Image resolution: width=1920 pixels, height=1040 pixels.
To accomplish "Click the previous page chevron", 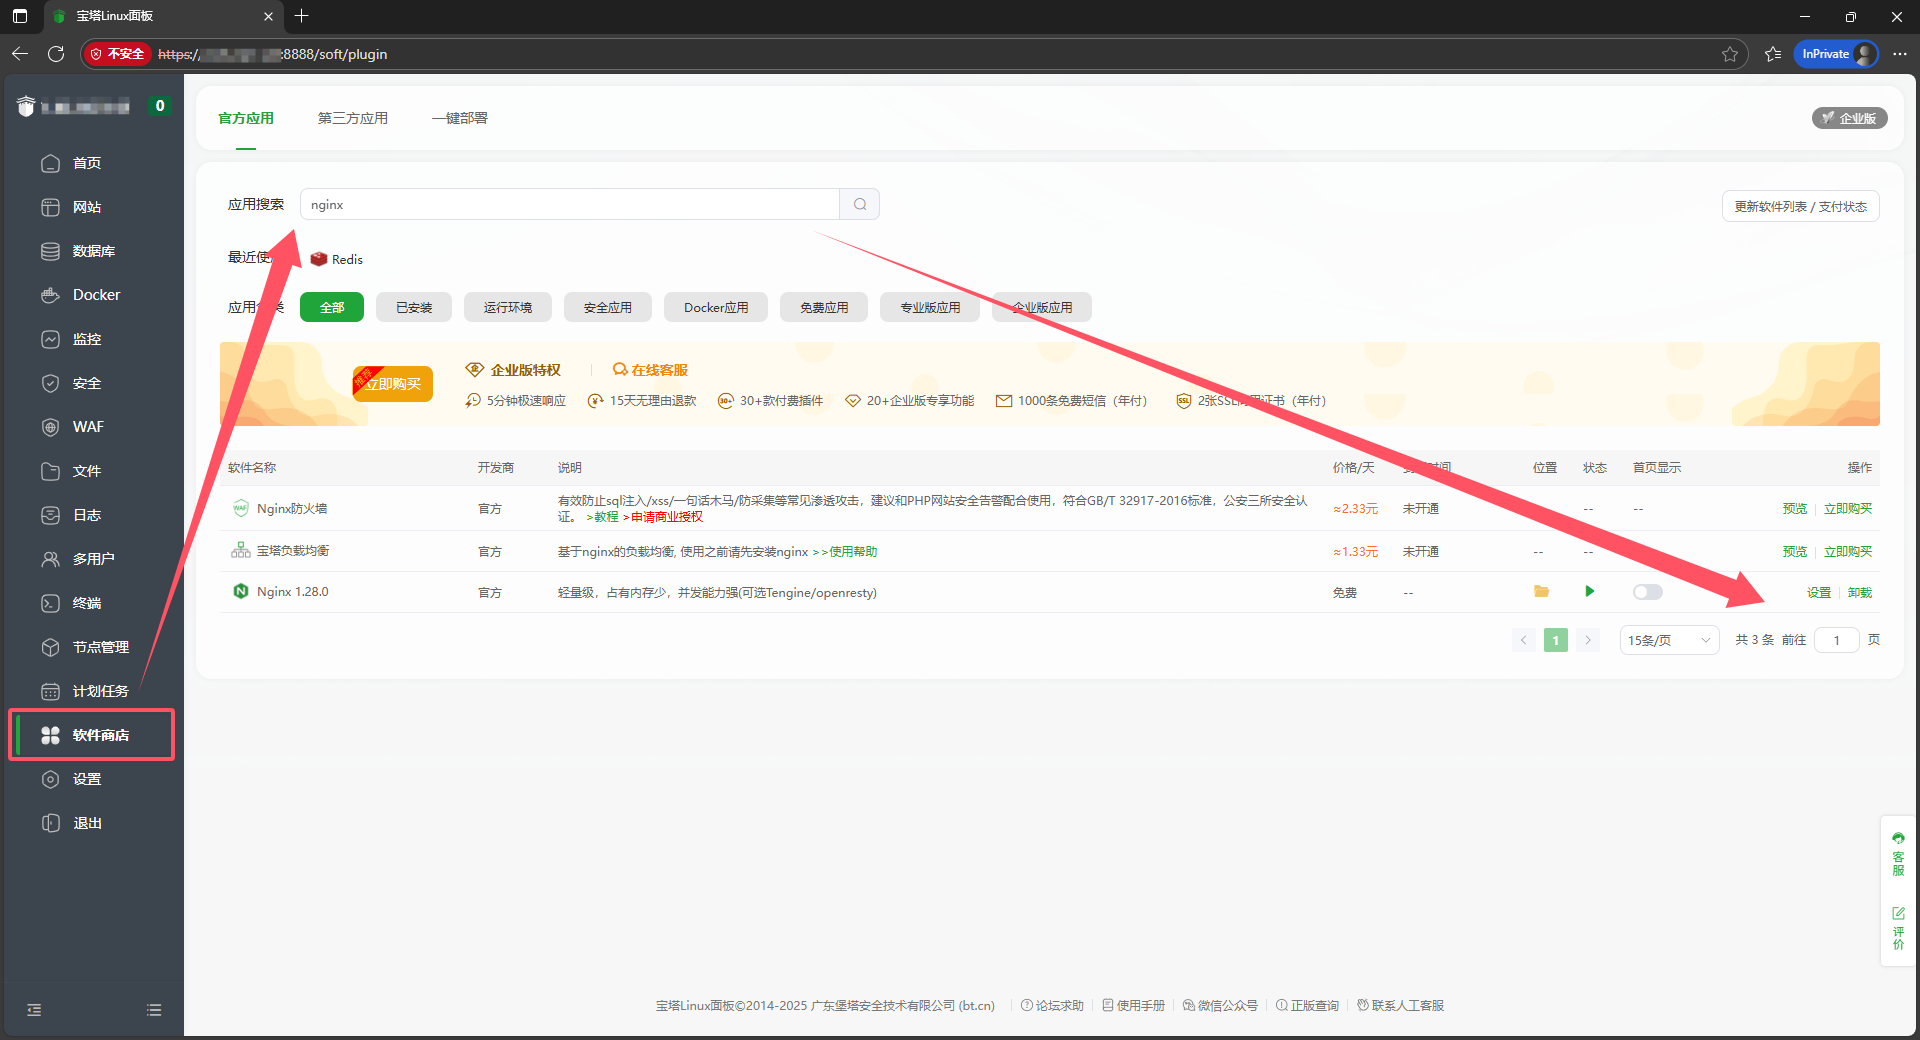I will (1522, 640).
